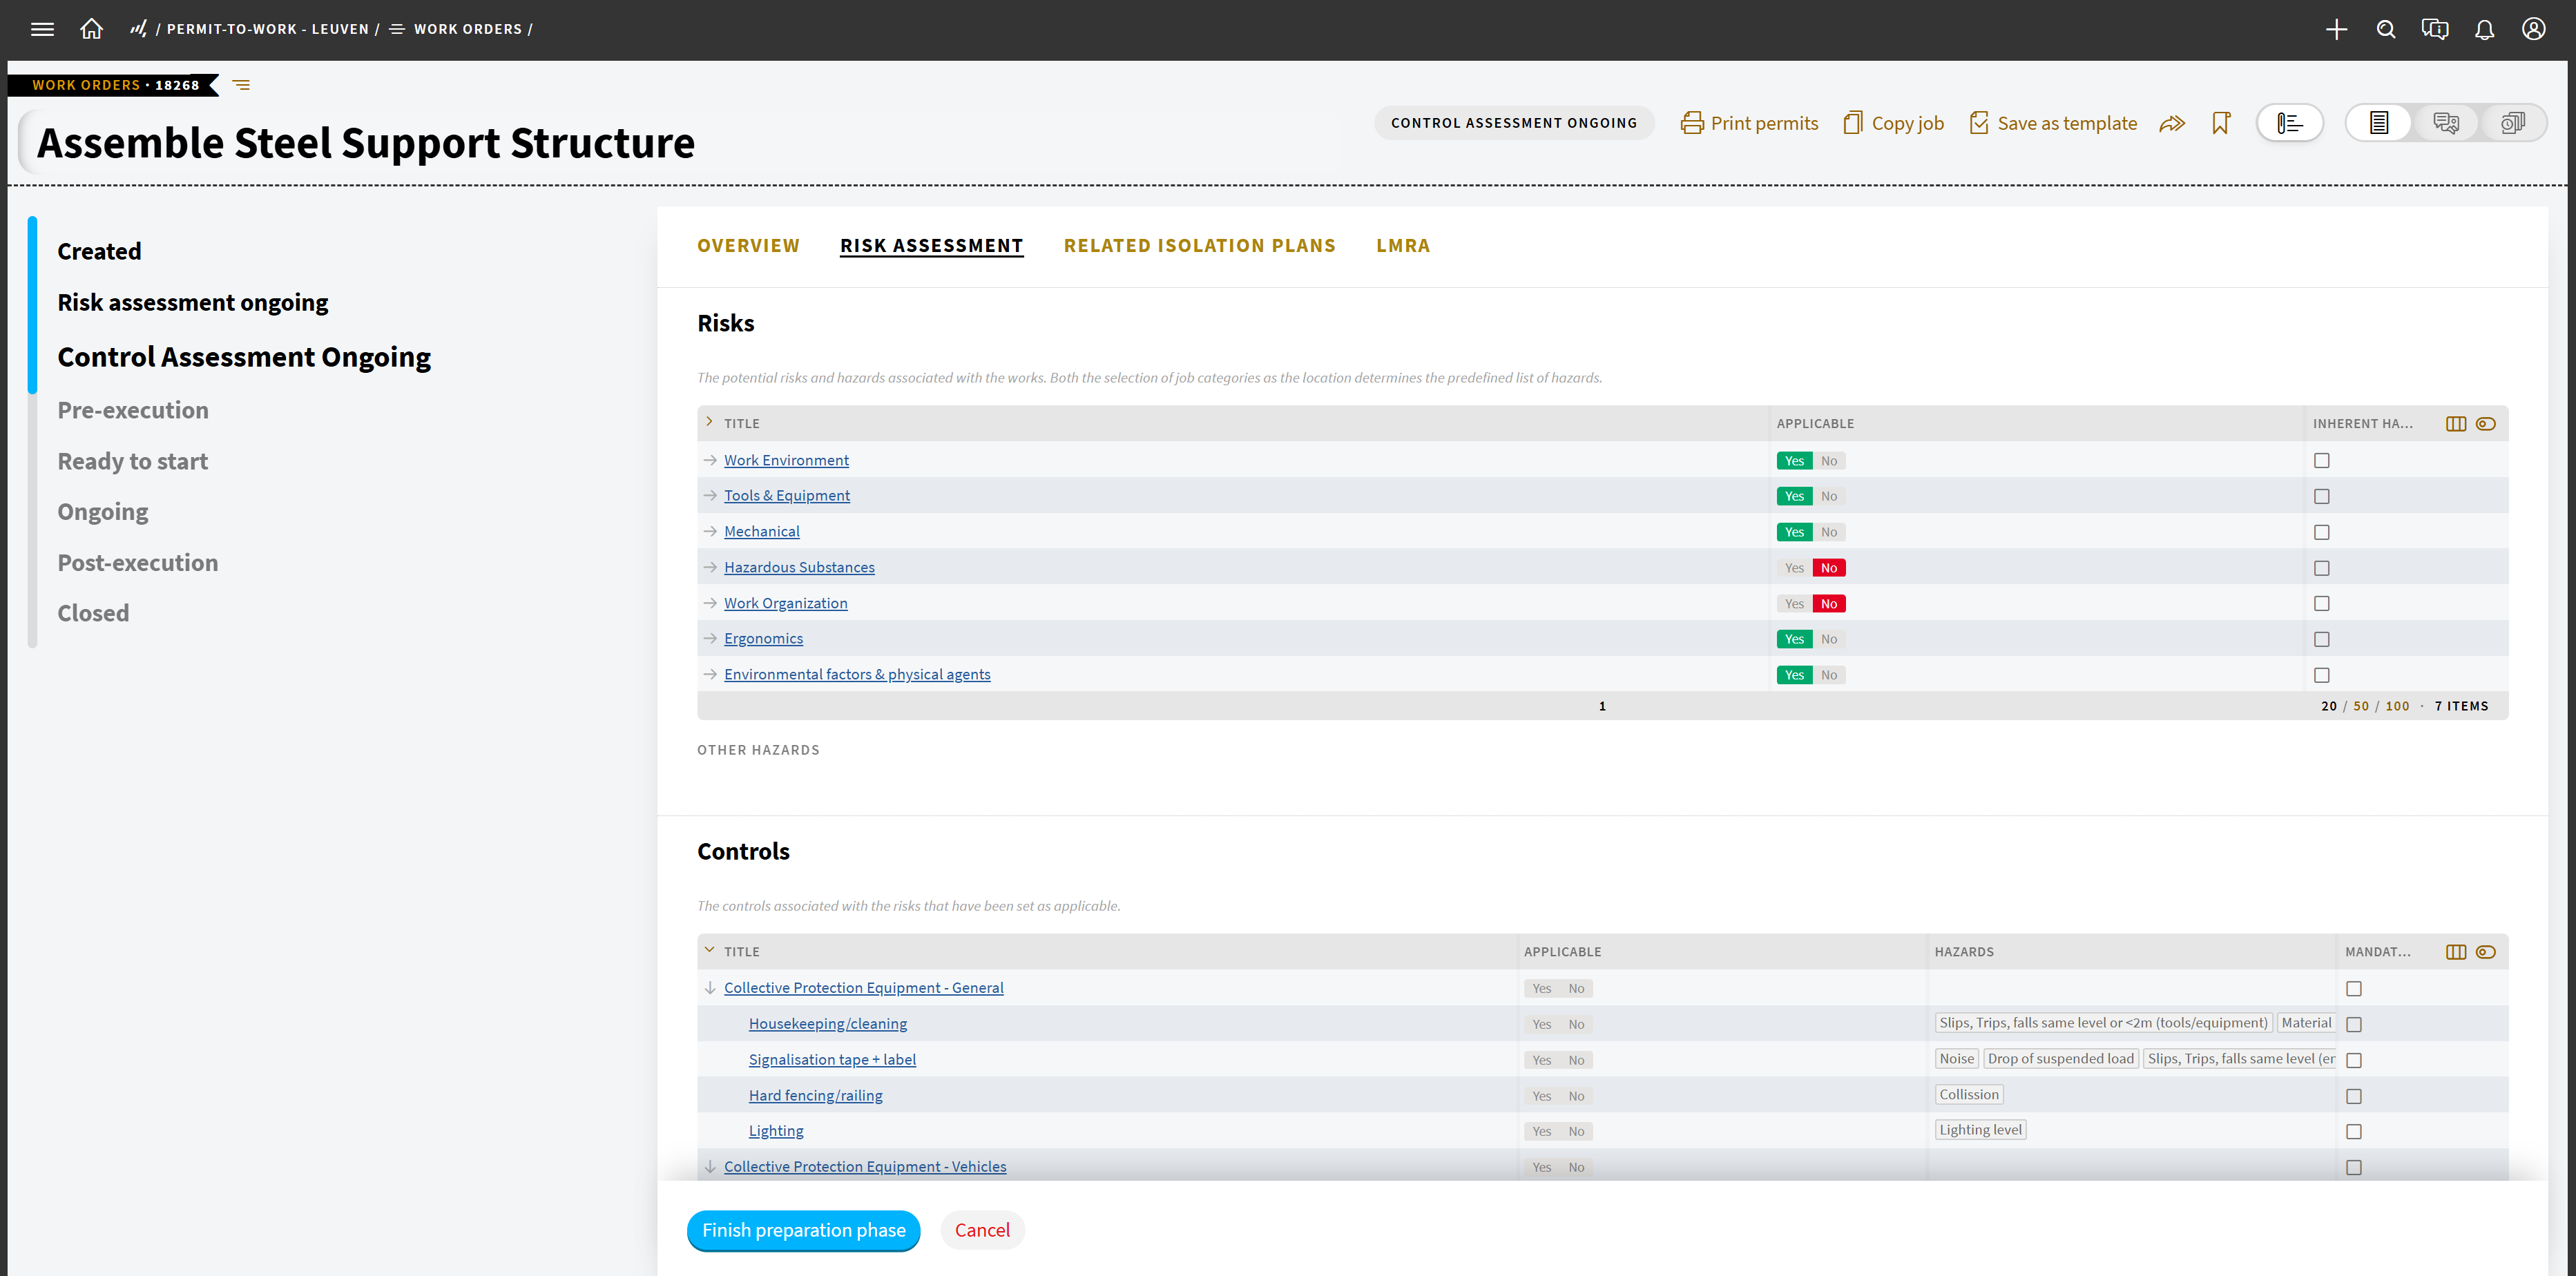2576x1276 pixels.
Task: Open notifications bell icon
Action: (2484, 30)
